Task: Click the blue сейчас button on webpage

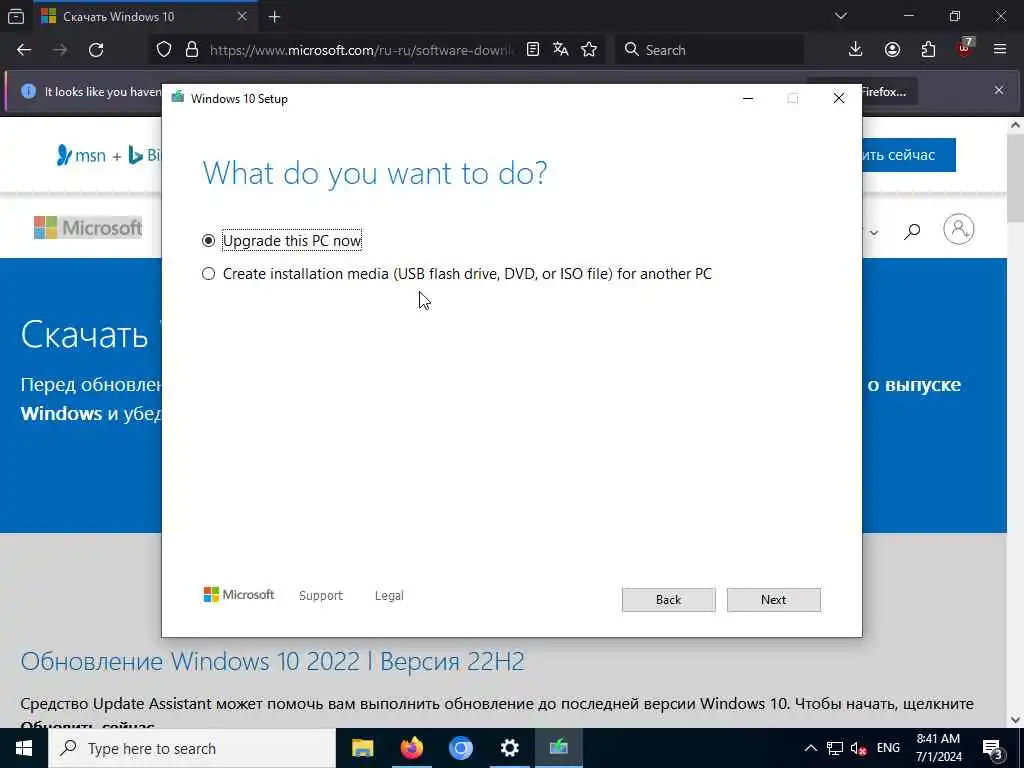Action: [909, 155]
